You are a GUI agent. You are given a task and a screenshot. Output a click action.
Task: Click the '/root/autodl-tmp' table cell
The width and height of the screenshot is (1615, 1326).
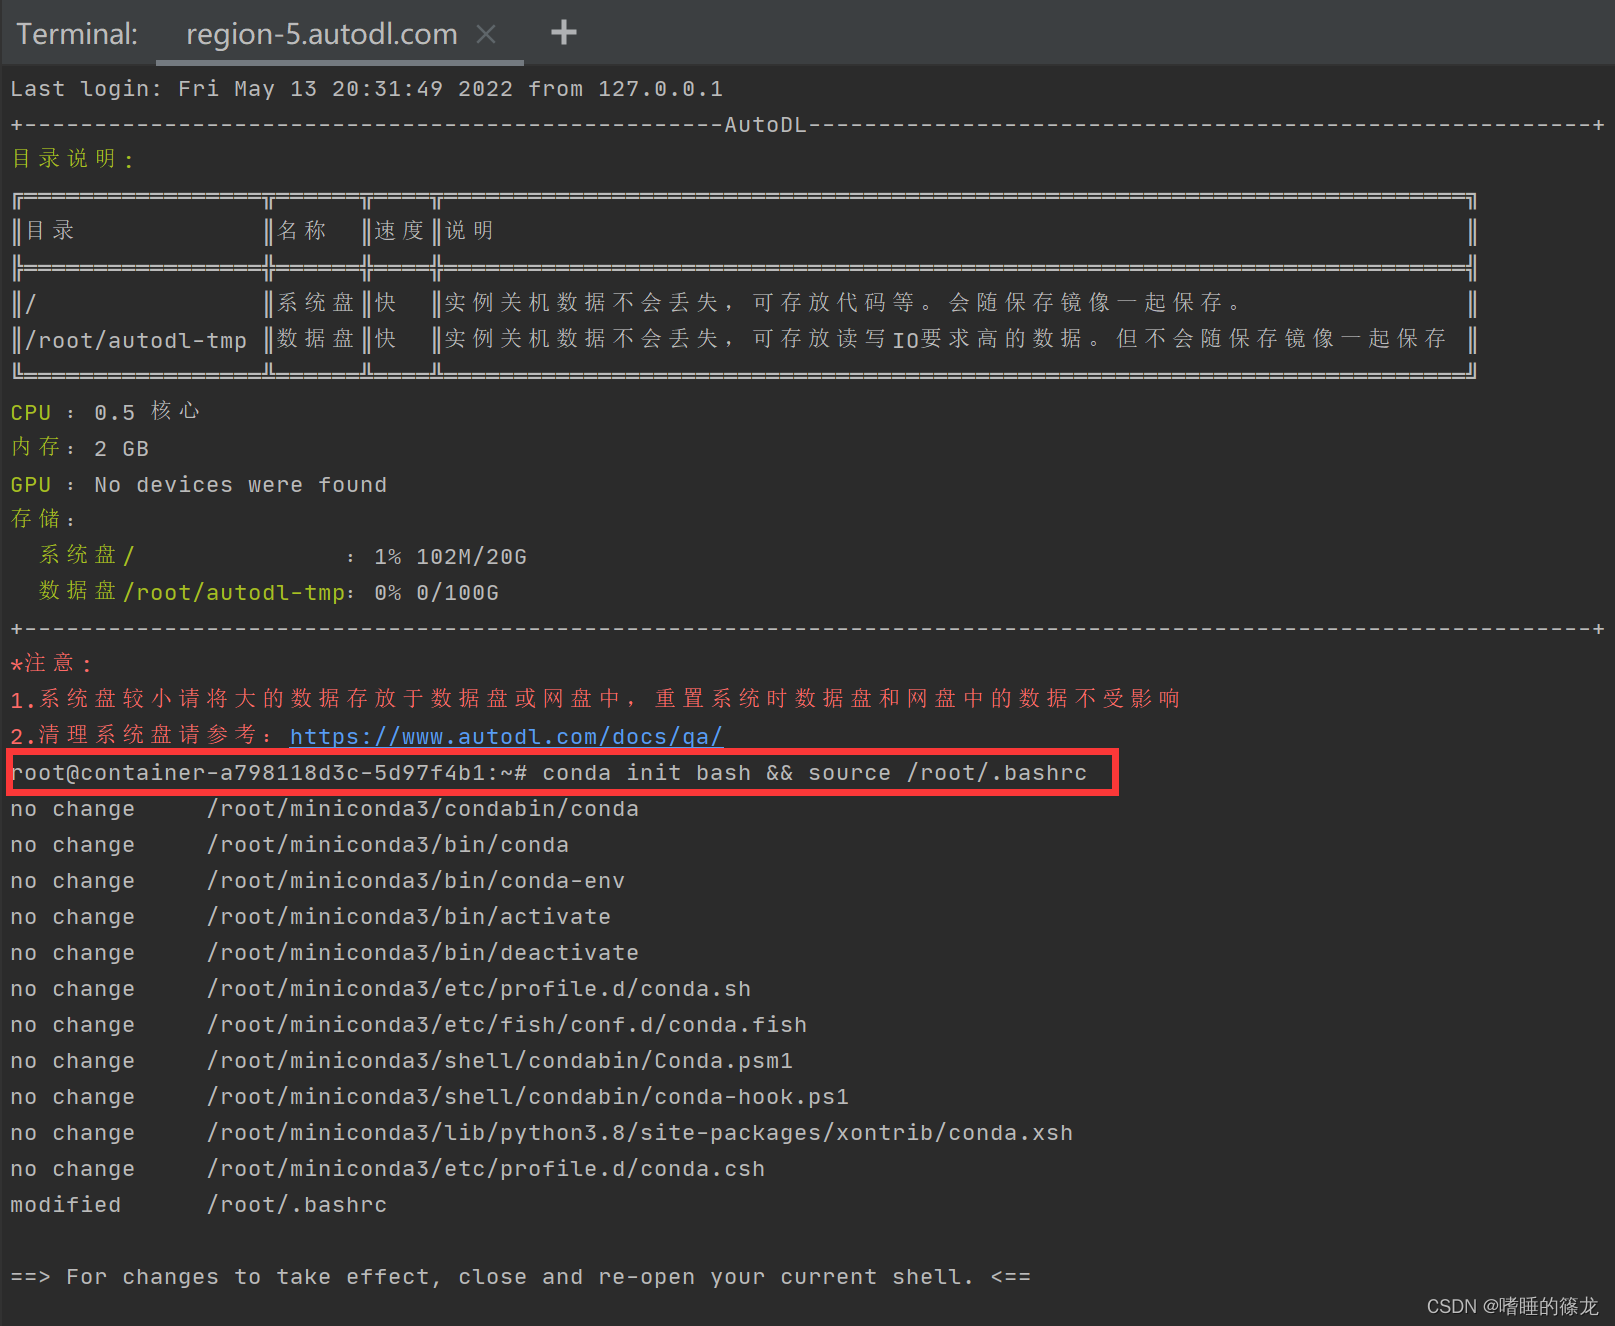click(136, 341)
